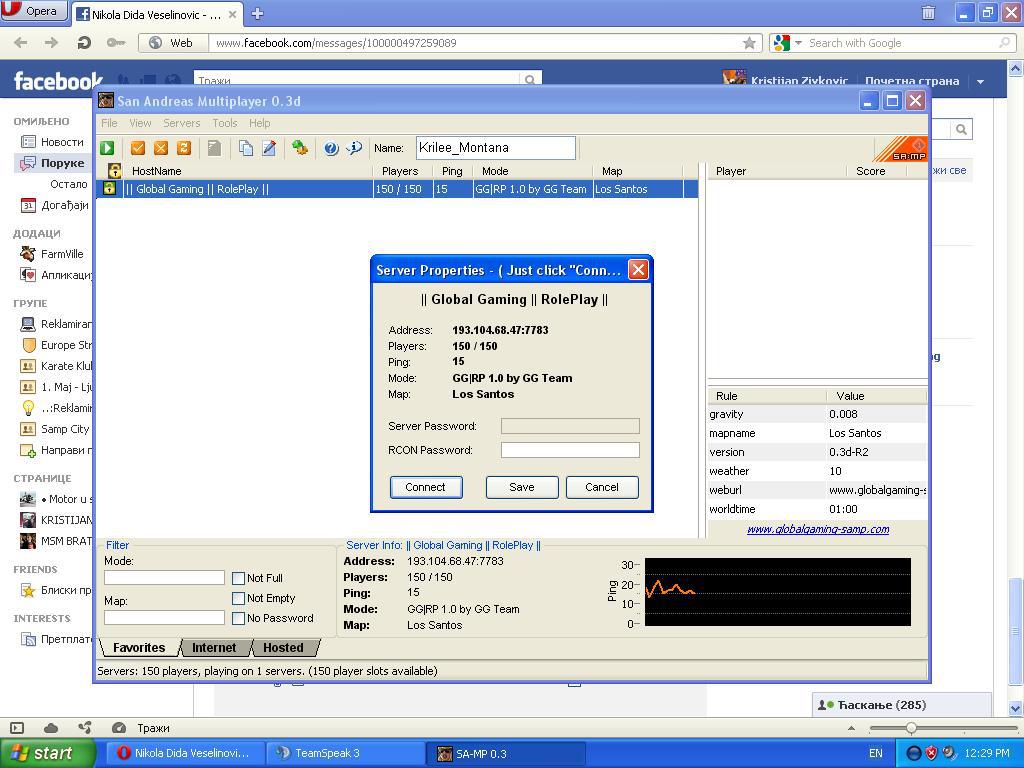Click the server properties pencil icon
This screenshot has width=1024, height=768.
coord(269,148)
